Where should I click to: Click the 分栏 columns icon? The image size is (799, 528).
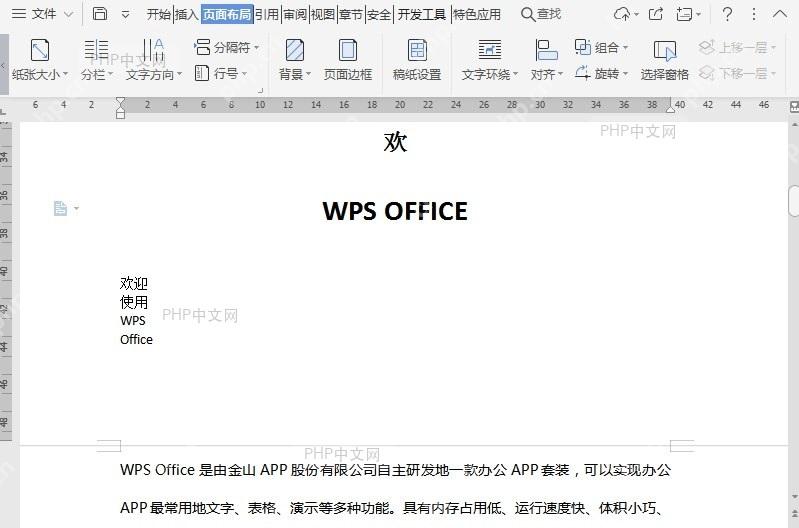click(x=96, y=50)
